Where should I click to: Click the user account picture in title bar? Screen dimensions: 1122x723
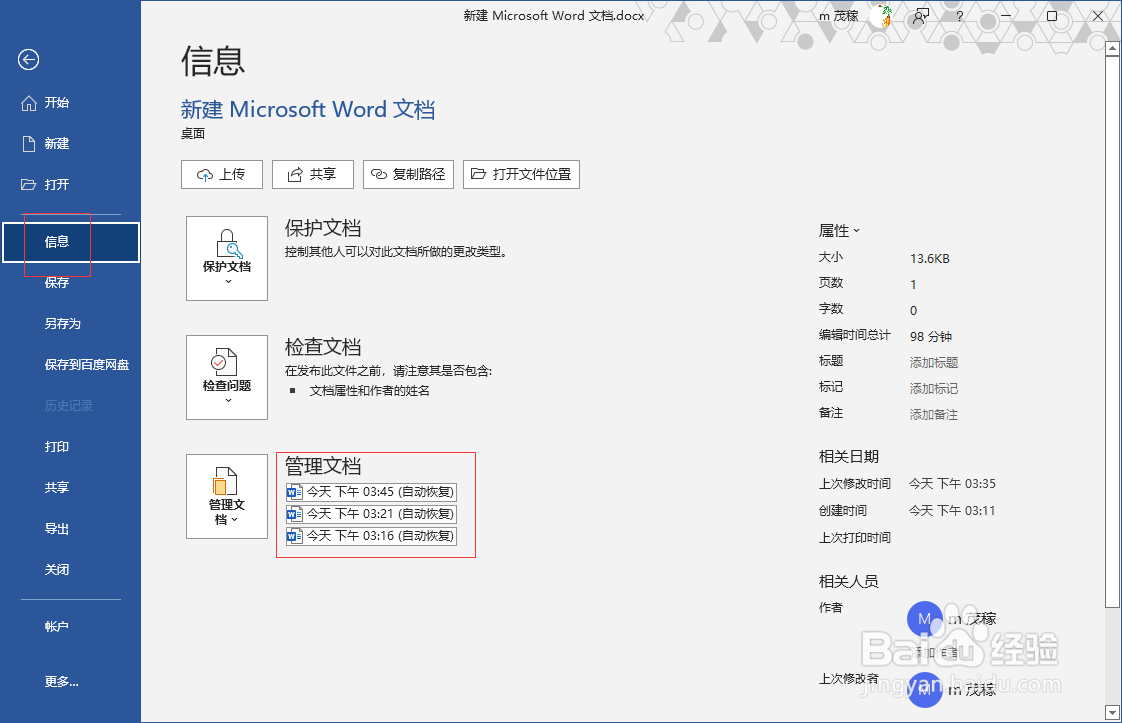881,16
